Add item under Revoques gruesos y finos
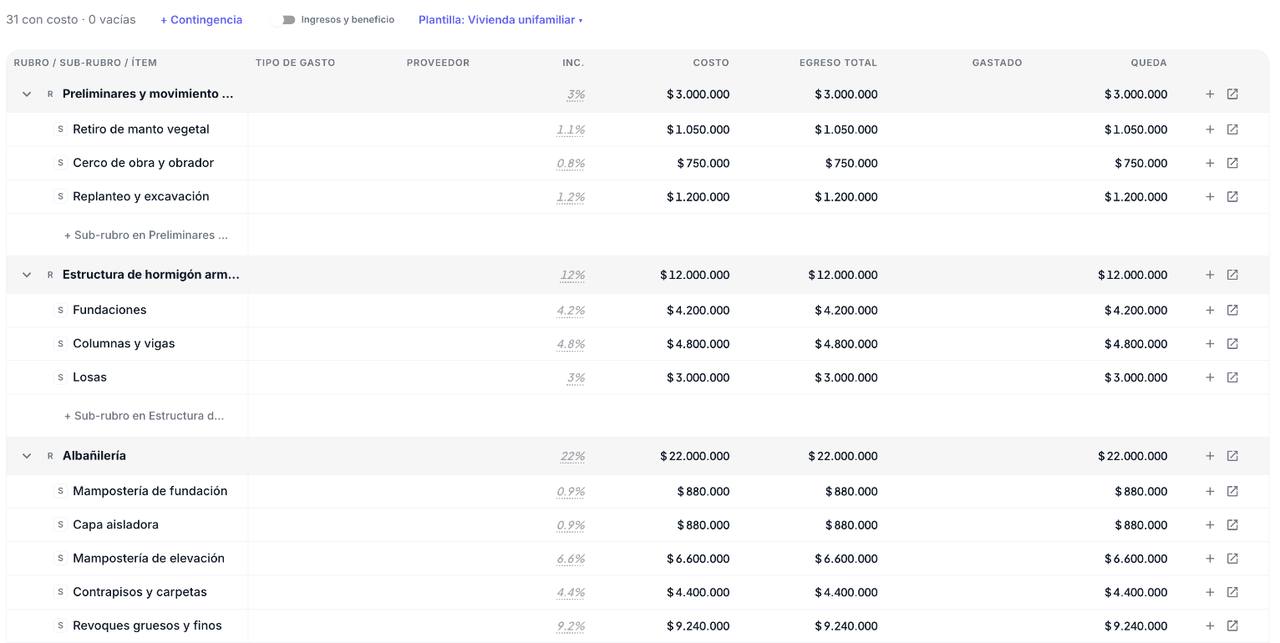The height and width of the screenshot is (643, 1280). 1209,626
